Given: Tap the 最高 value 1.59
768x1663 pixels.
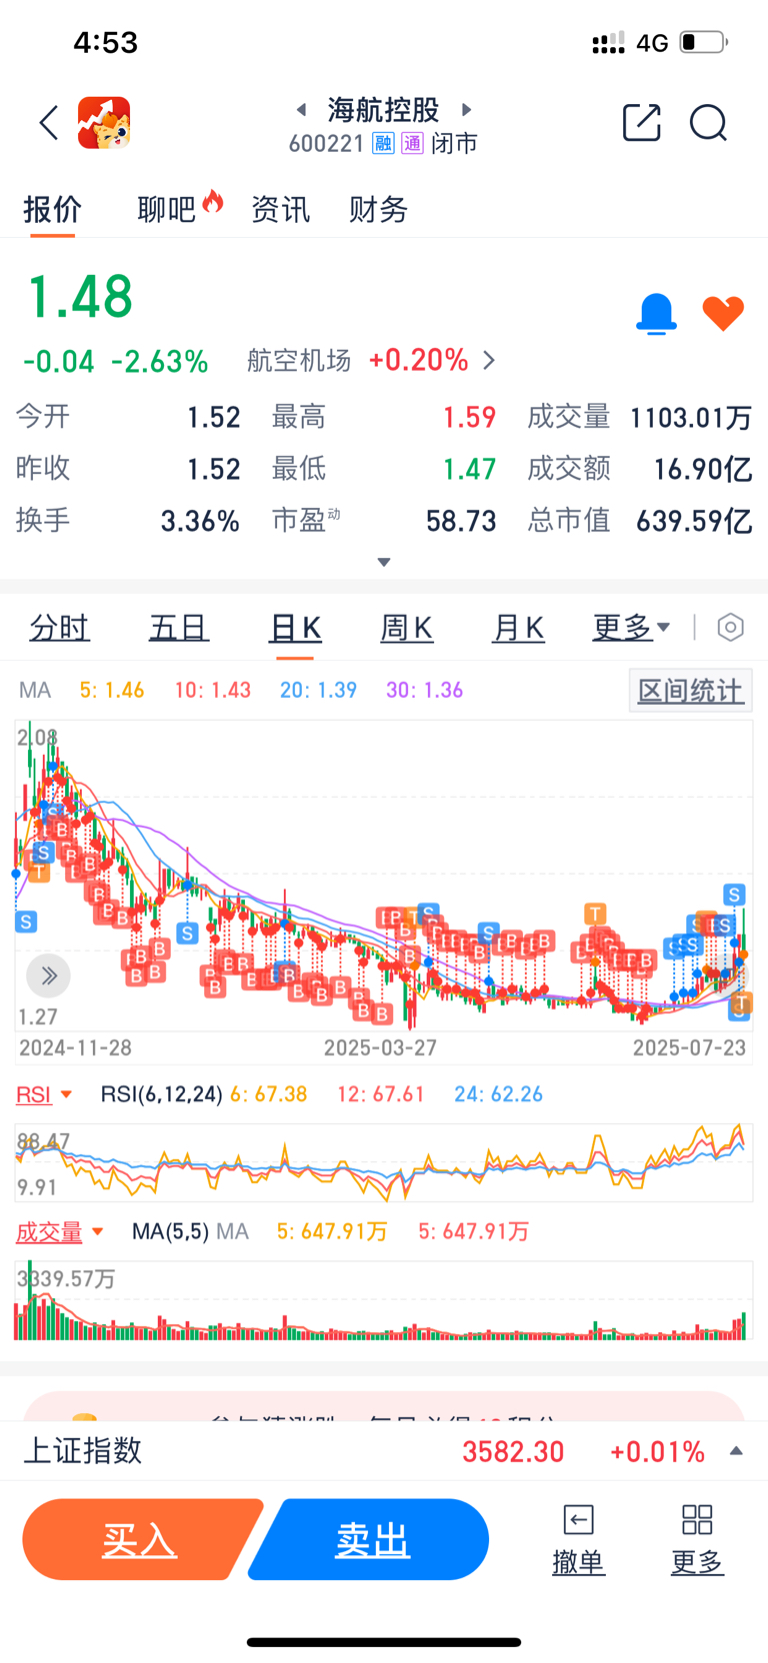Looking at the screenshot, I should (x=470, y=417).
